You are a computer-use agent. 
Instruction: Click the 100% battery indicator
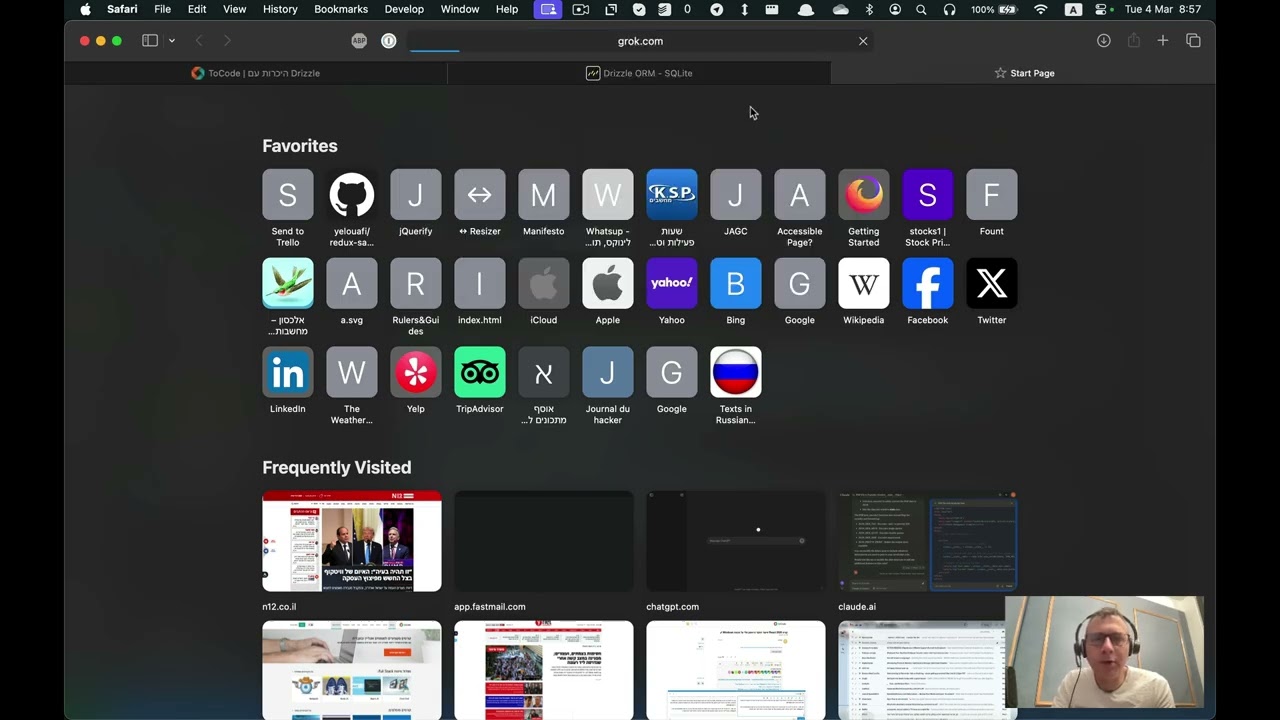996,9
